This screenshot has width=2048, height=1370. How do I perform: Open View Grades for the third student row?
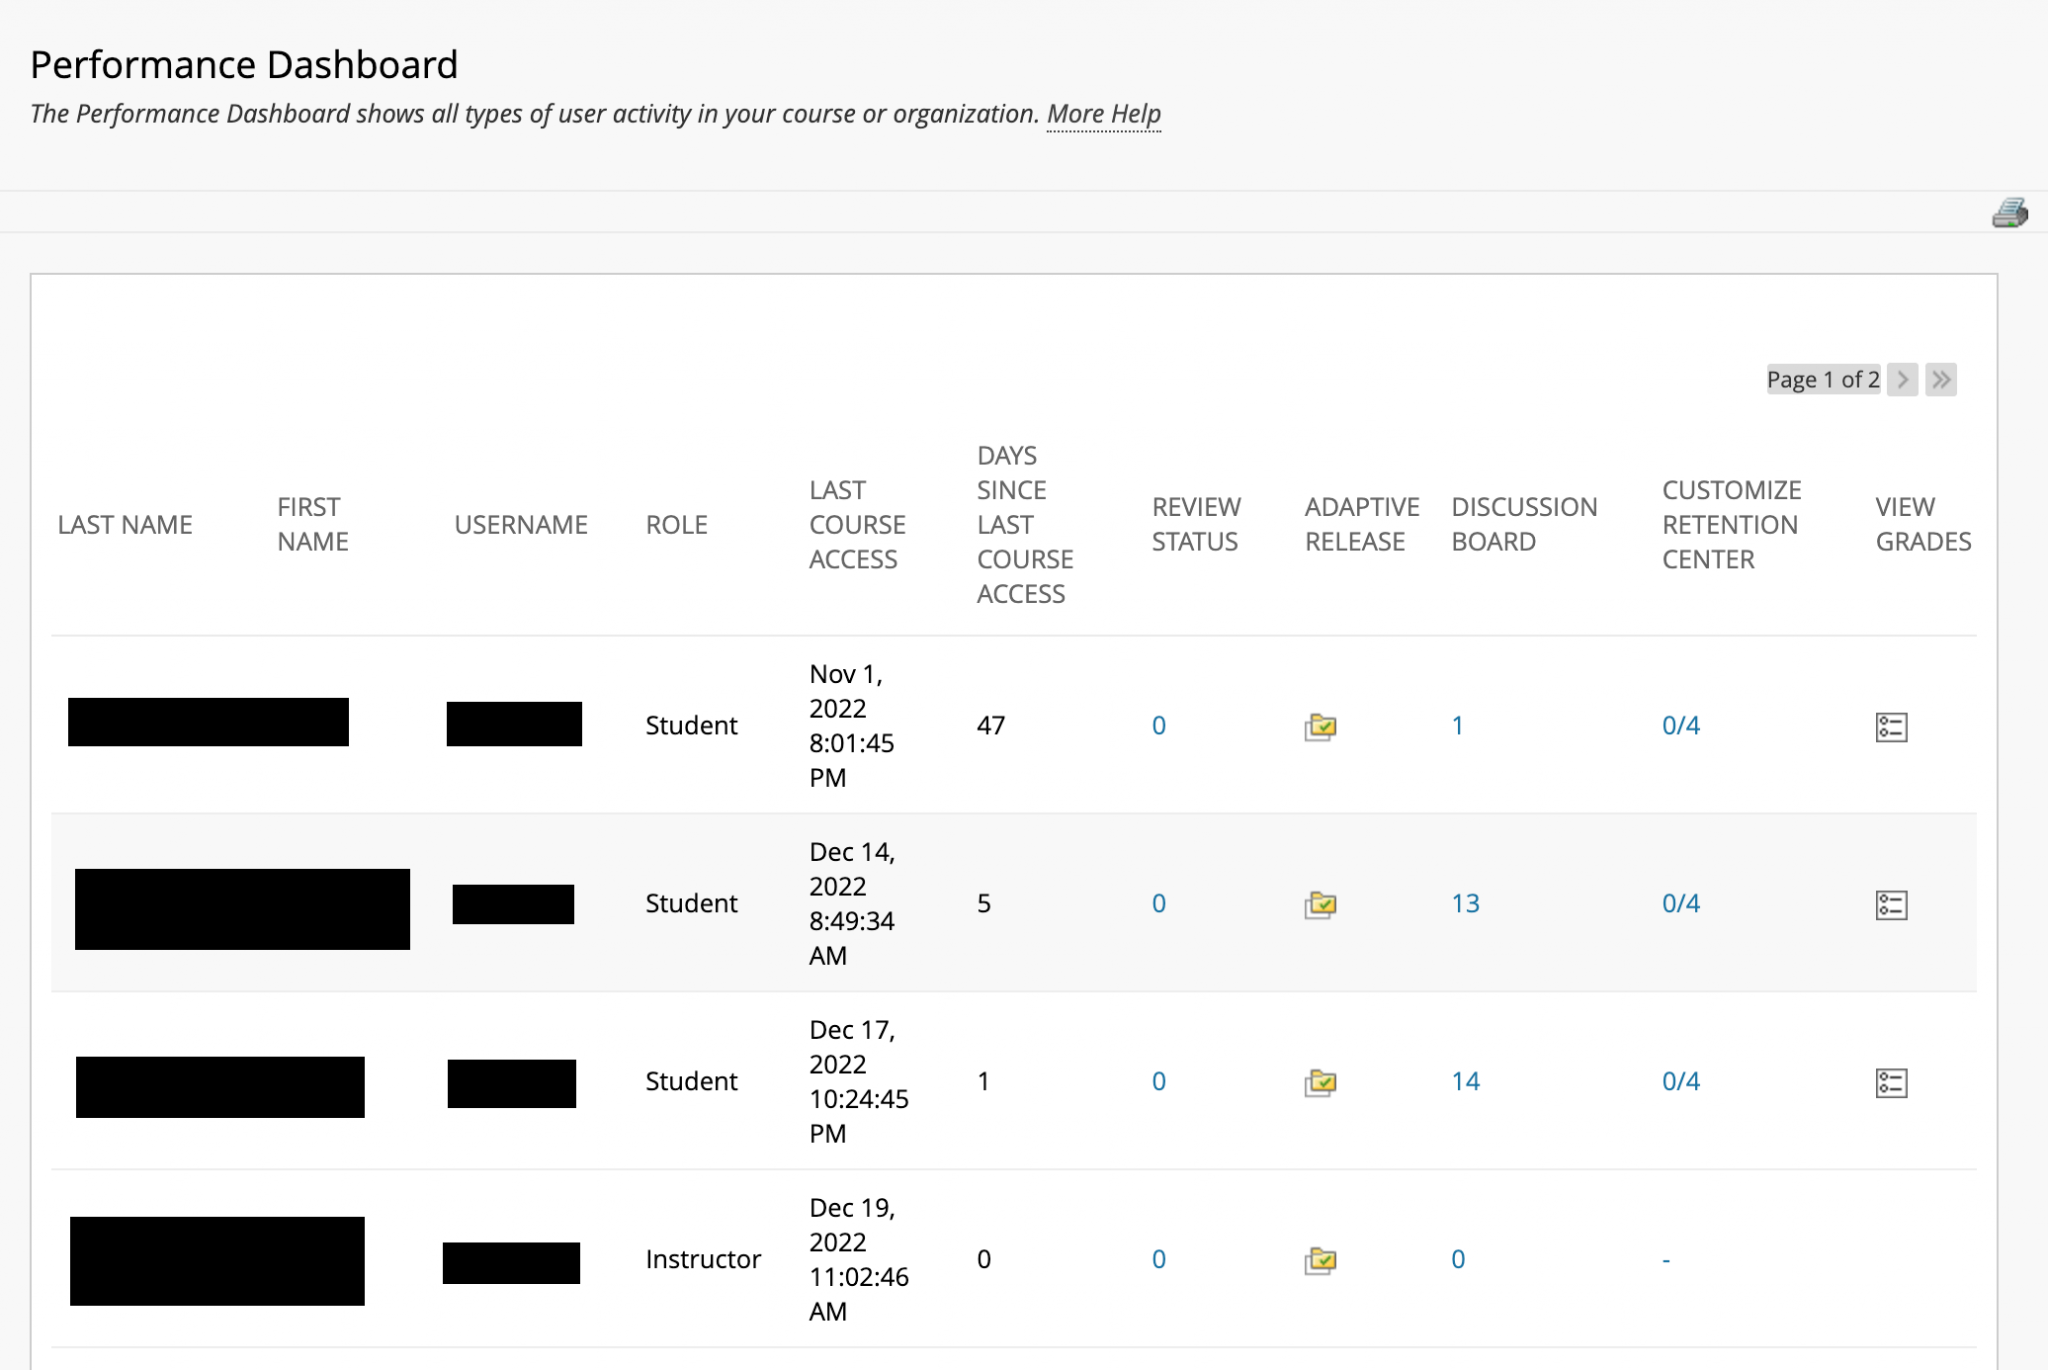coord(1890,1083)
